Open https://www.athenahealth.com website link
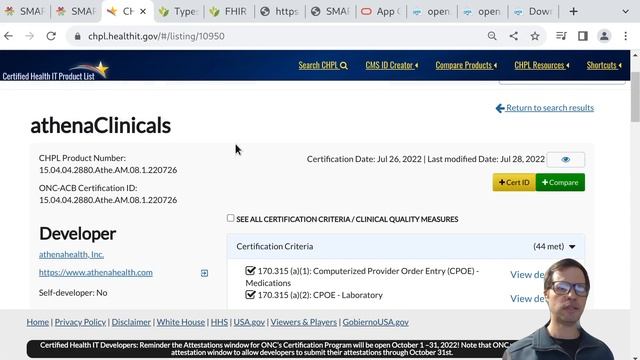The image size is (640, 360). pyautogui.click(x=96, y=273)
